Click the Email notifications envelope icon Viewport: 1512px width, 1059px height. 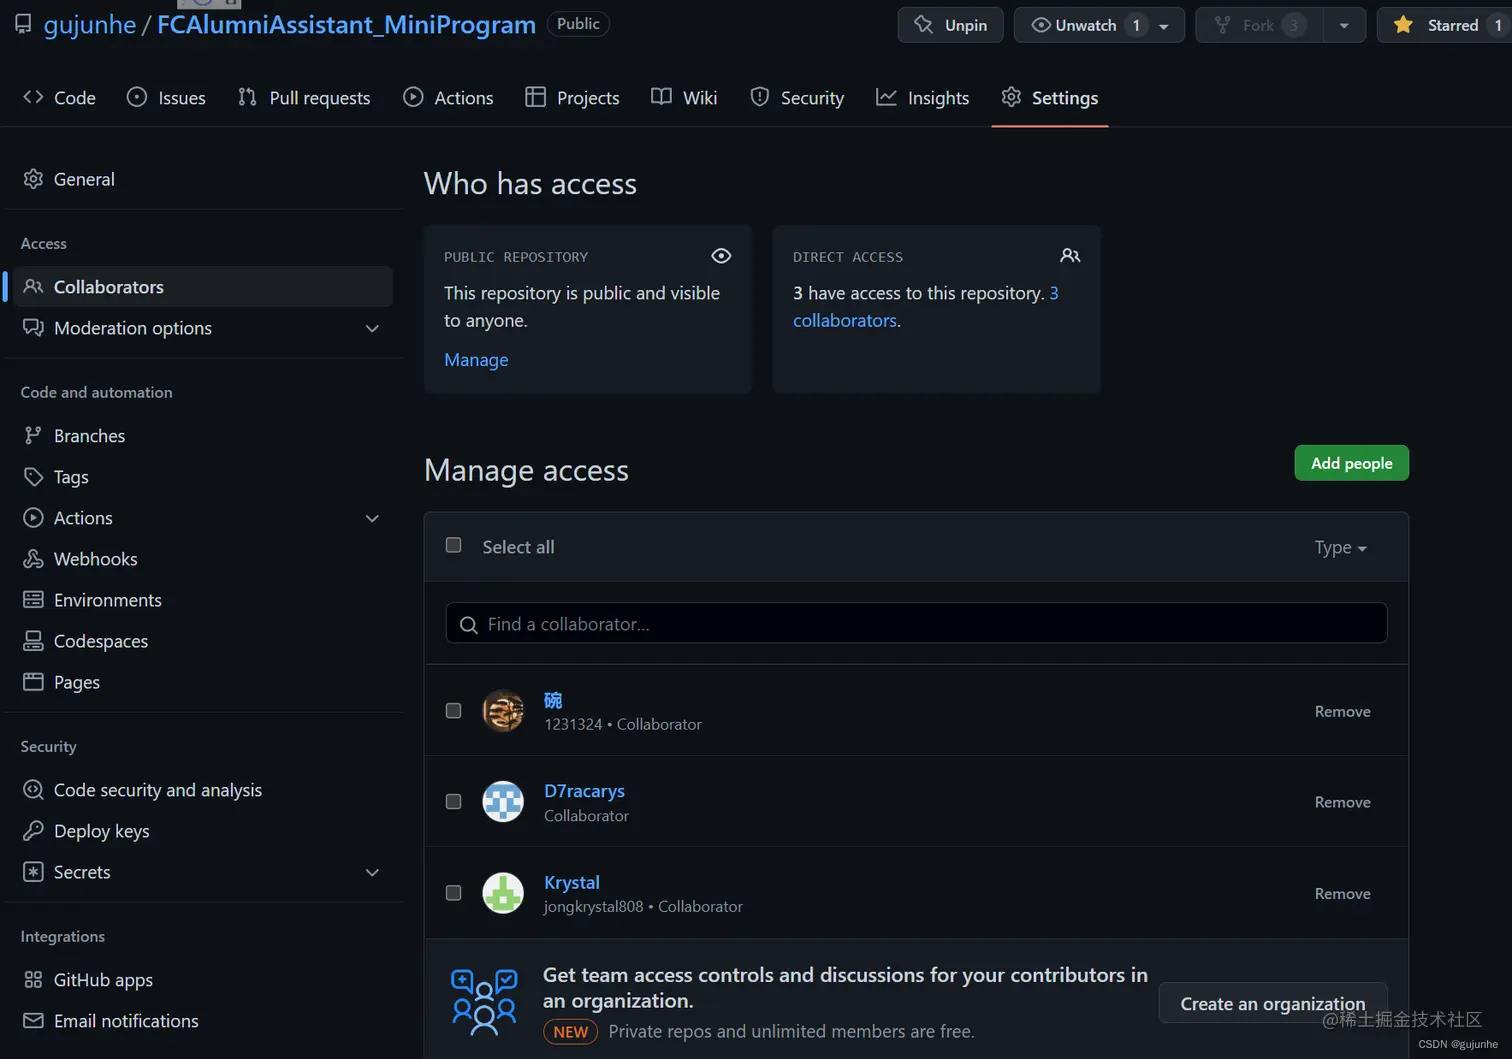(33, 1021)
